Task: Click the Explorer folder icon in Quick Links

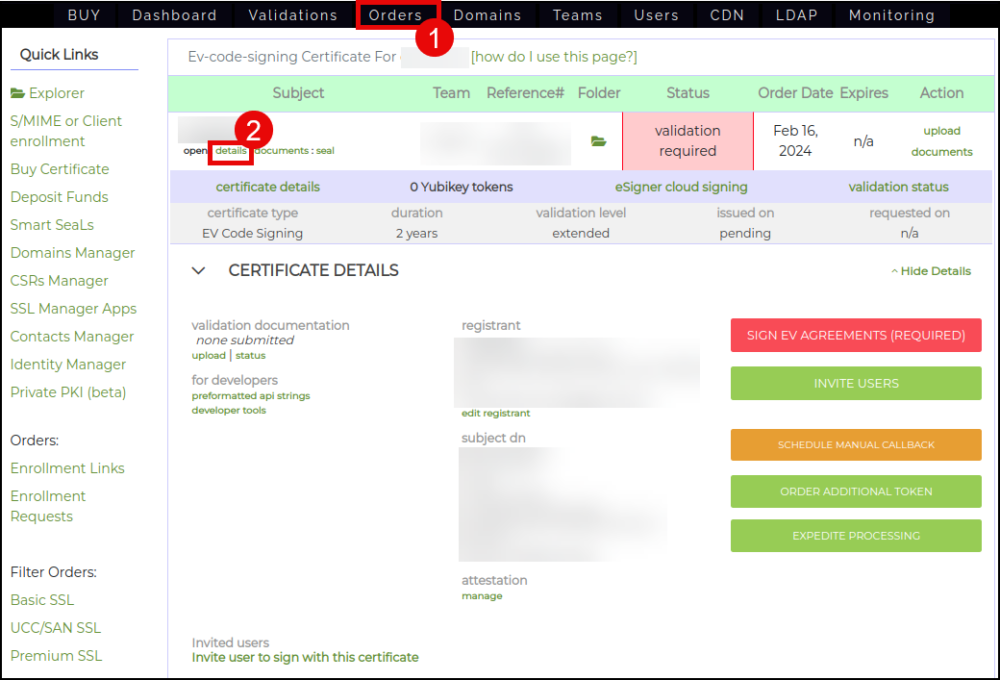Action: [x=18, y=93]
